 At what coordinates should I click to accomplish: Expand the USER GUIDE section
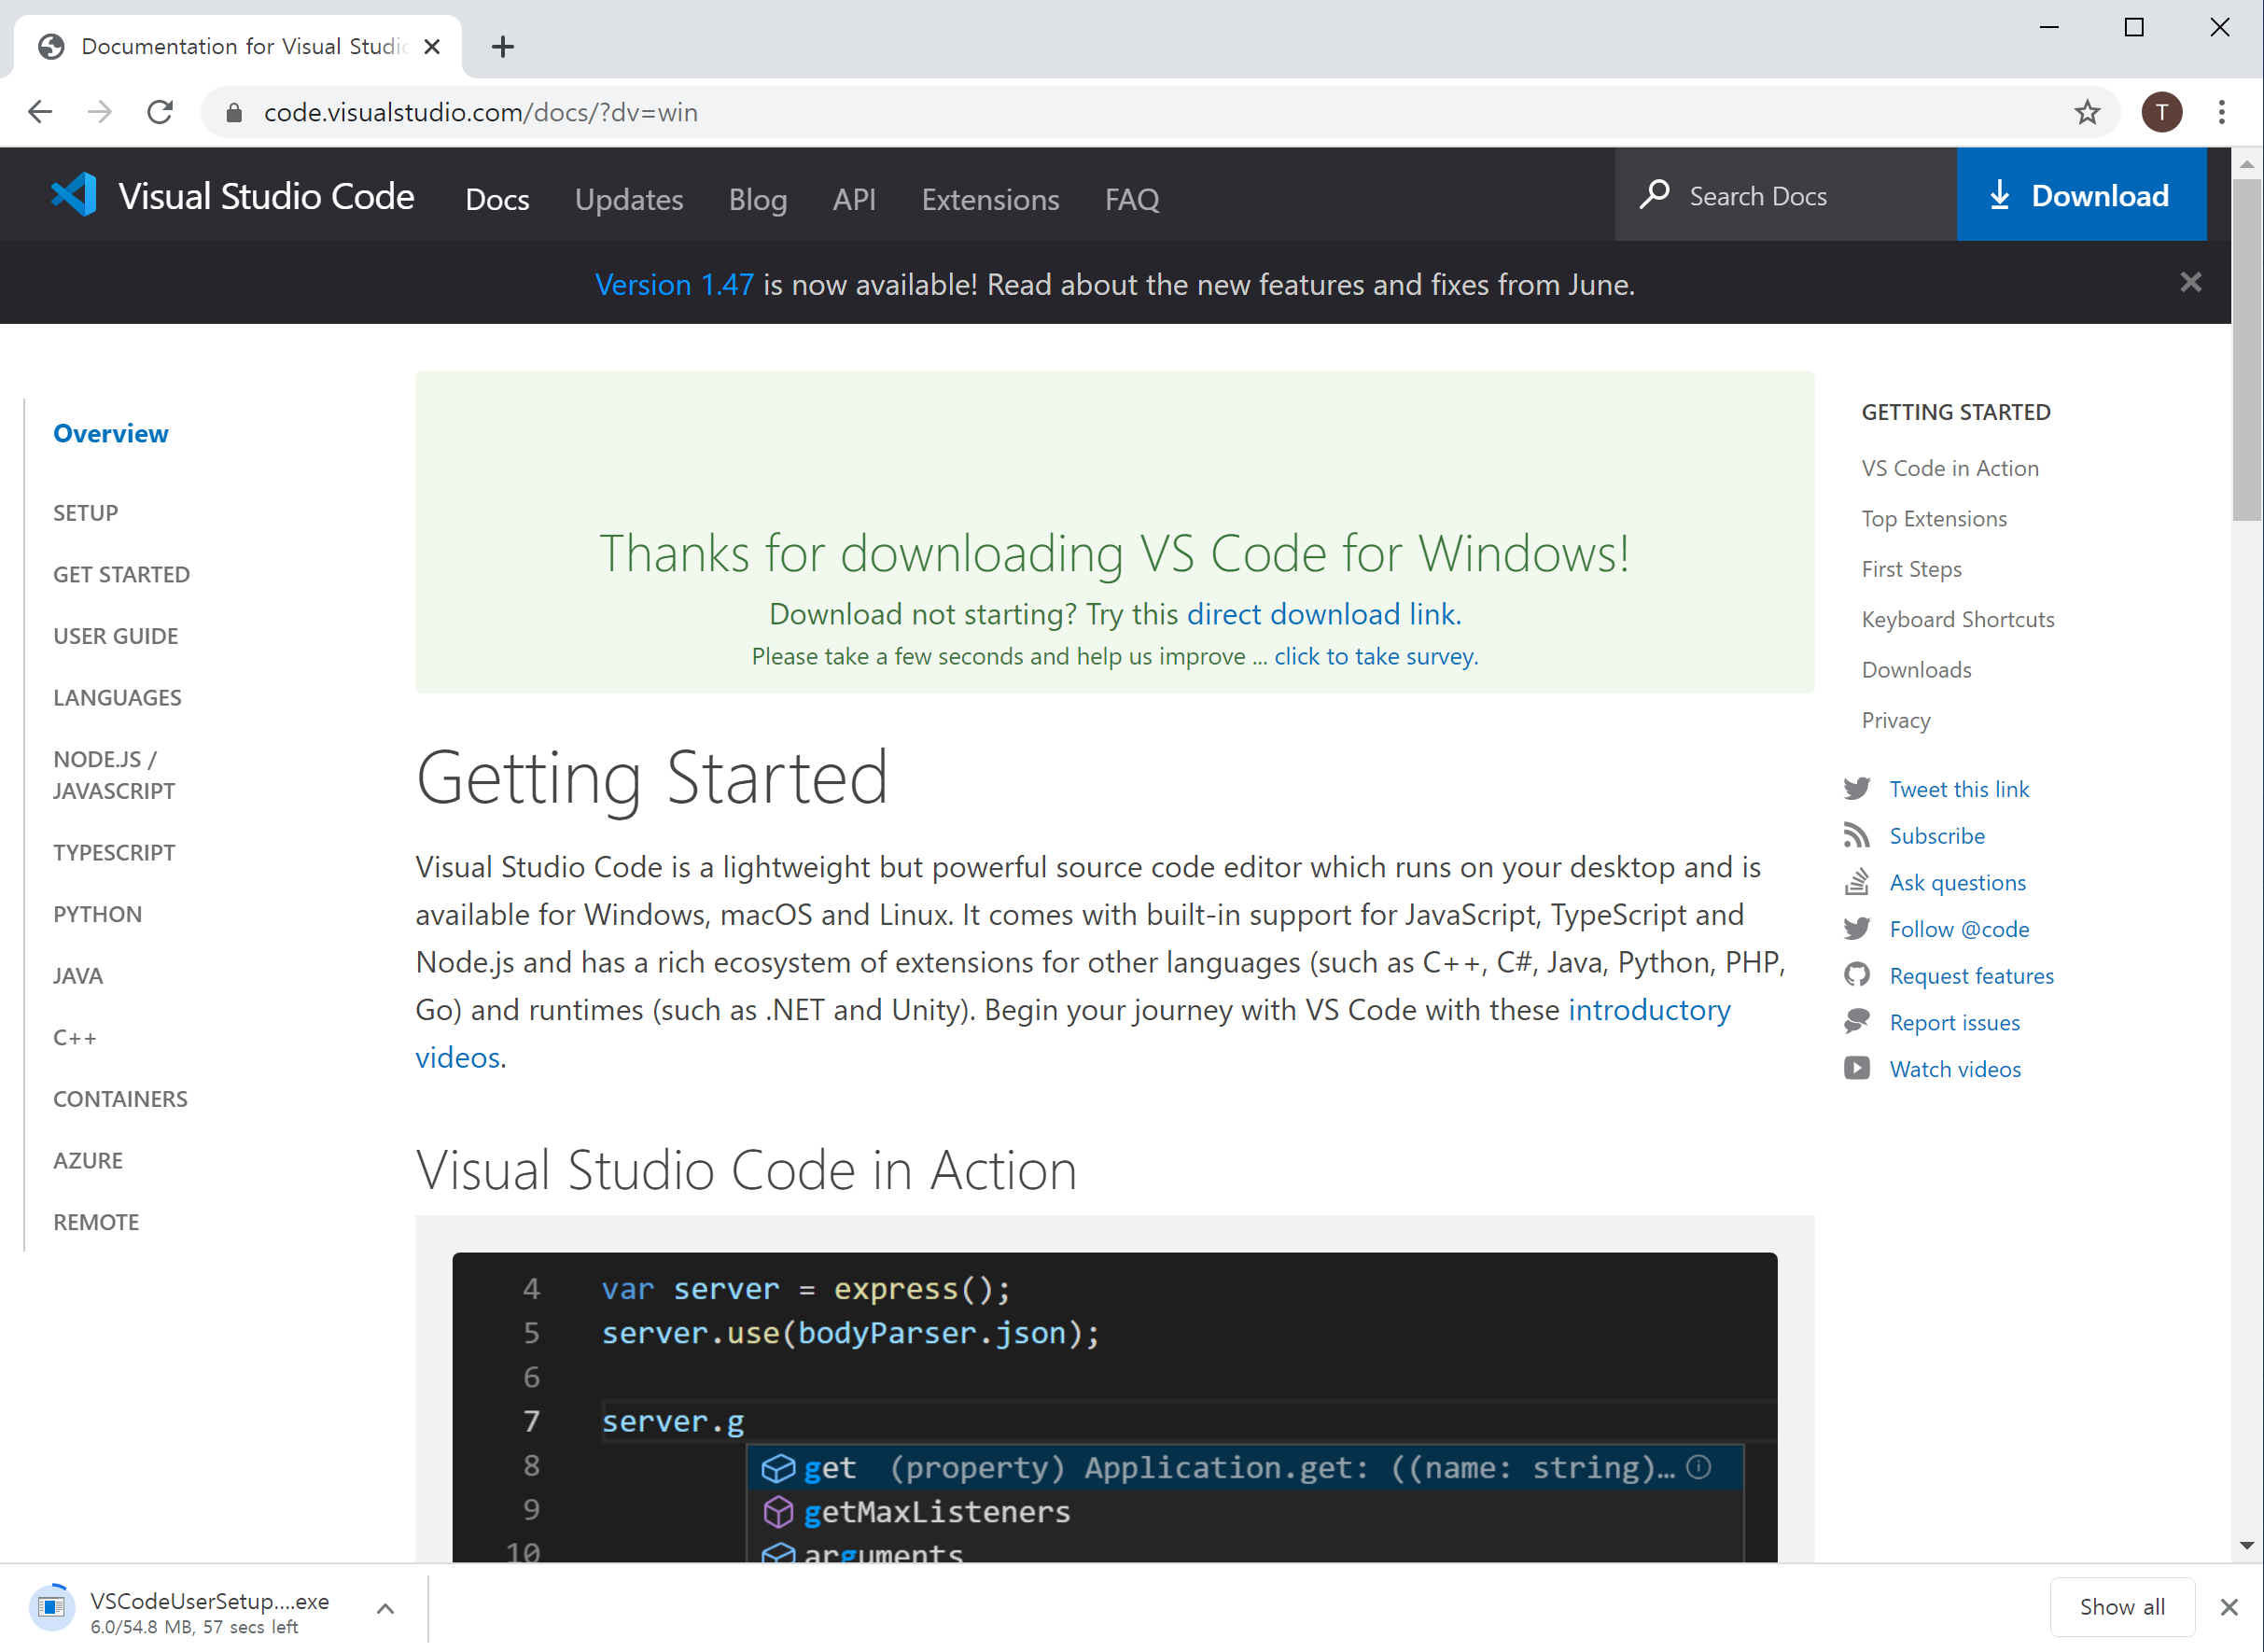(116, 636)
